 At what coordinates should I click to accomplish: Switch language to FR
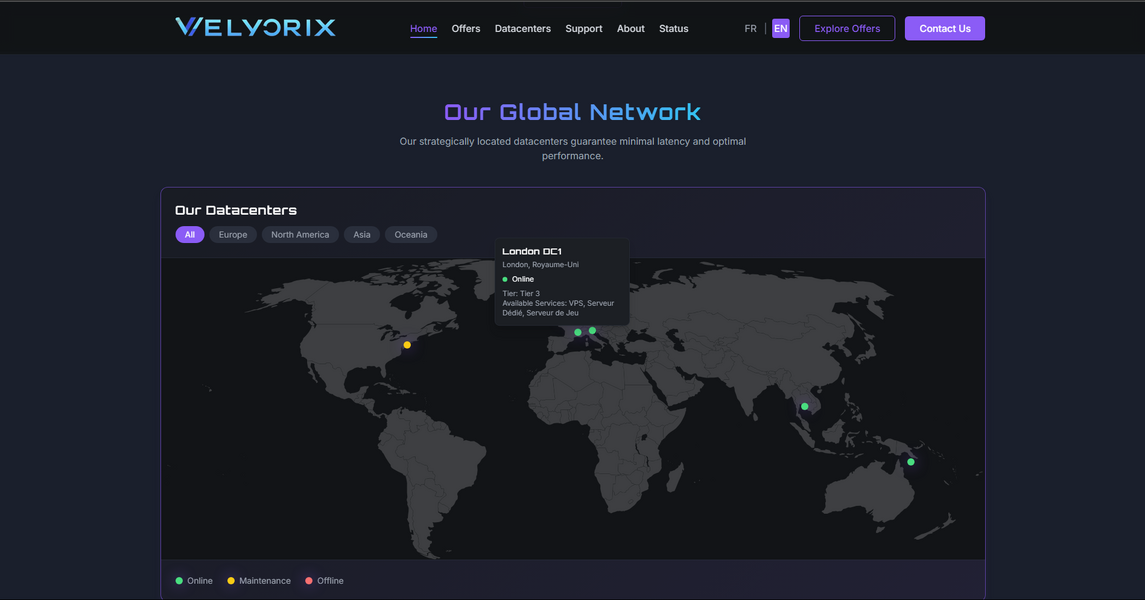point(751,28)
